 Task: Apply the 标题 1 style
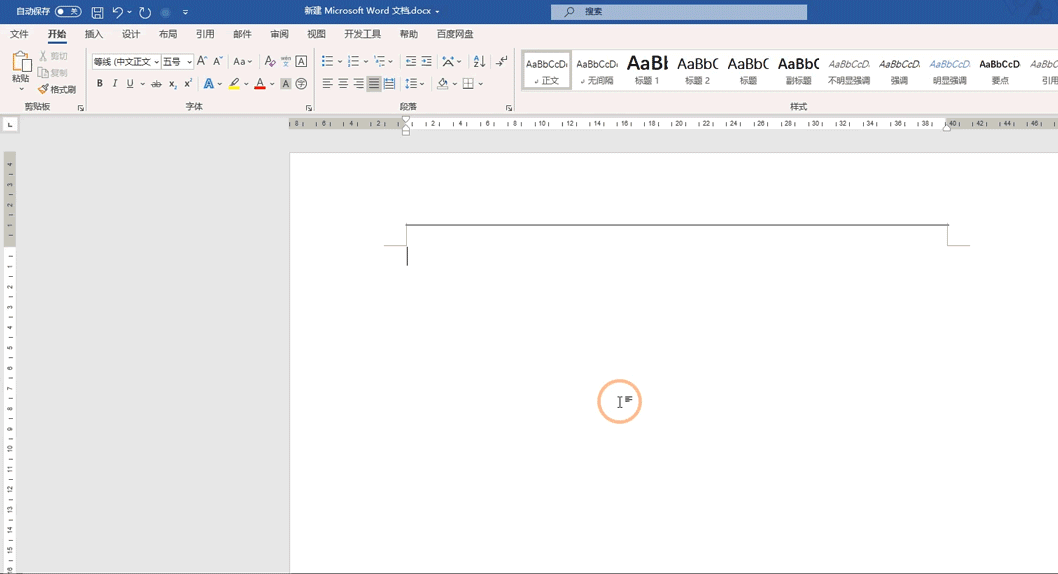647,70
